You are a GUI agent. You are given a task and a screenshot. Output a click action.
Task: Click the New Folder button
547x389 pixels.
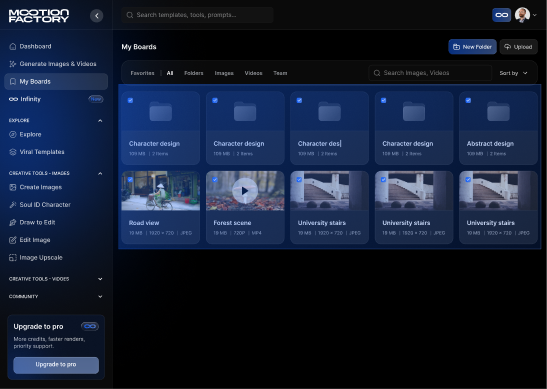click(472, 47)
